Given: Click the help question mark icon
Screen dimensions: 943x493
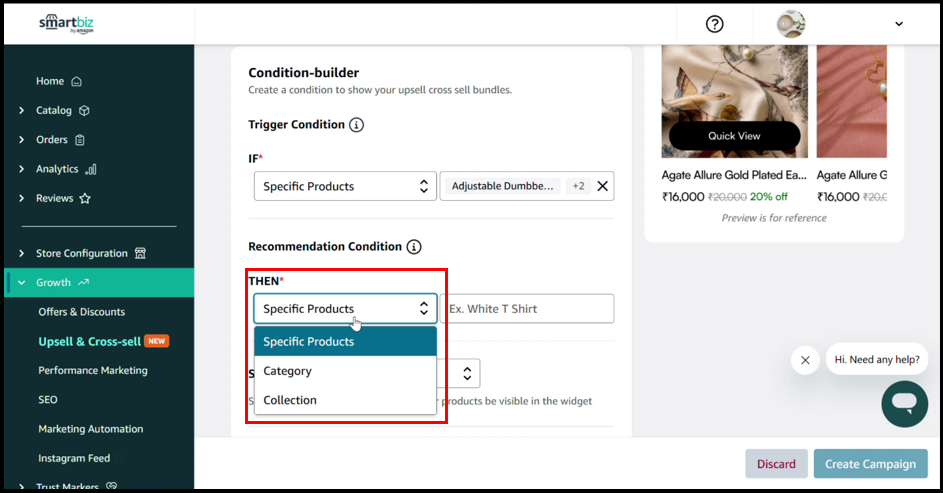Looking at the screenshot, I should [714, 24].
